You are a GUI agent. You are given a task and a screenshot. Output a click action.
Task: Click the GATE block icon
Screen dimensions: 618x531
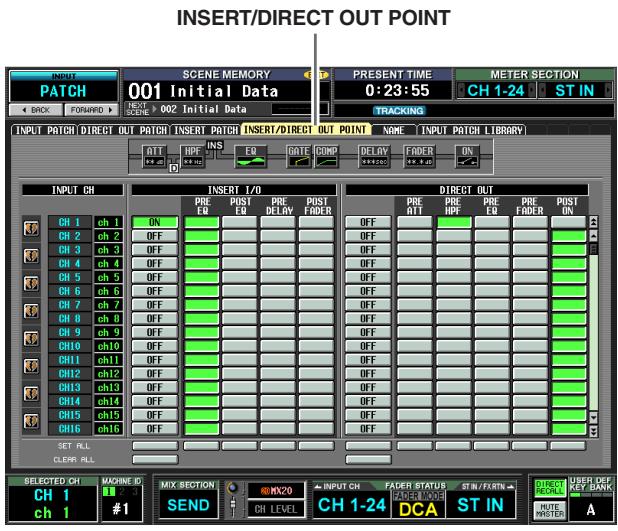click(299, 156)
